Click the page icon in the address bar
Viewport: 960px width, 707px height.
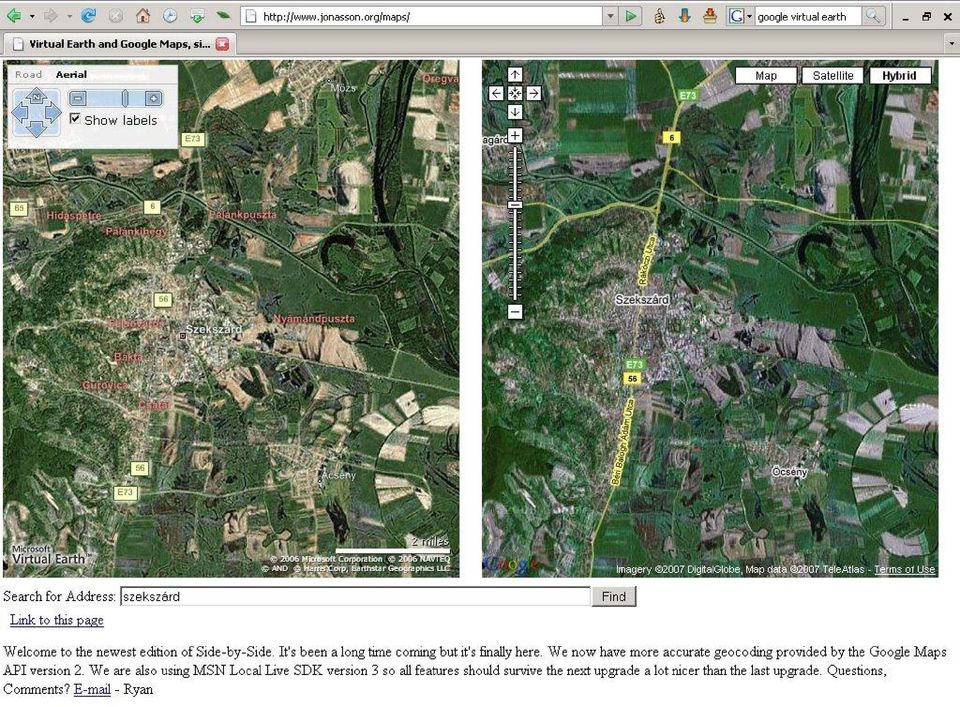(x=250, y=17)
